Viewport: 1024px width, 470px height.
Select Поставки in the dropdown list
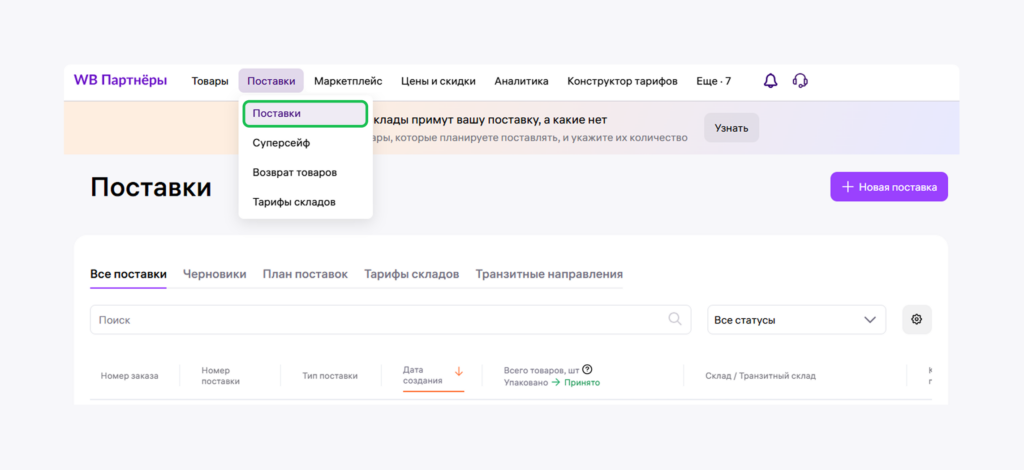305,113
